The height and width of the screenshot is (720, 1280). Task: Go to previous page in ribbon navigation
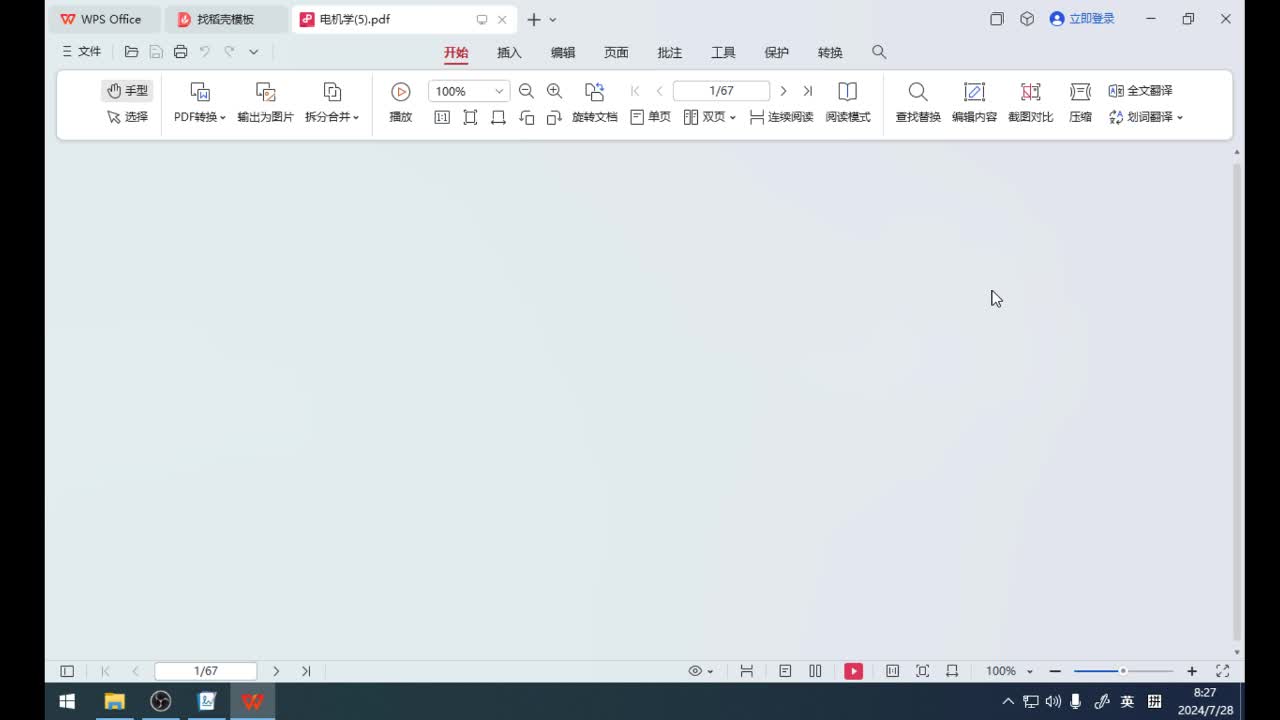click(x=659, y=91)
